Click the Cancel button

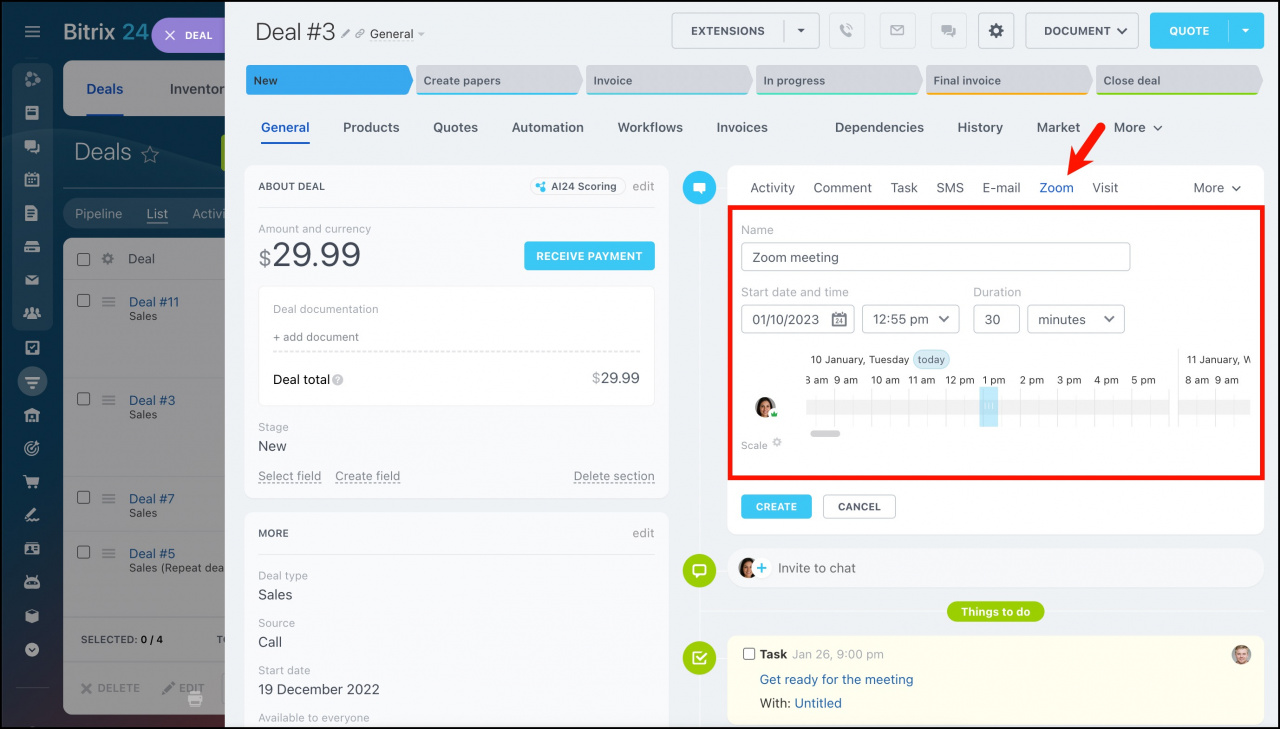pos(859,507)
